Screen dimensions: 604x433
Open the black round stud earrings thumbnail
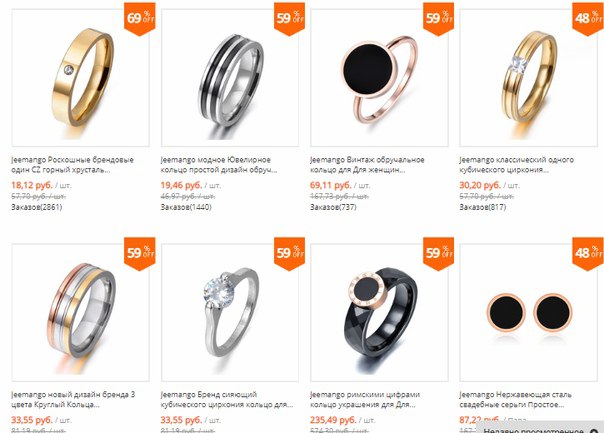point(528,312)
